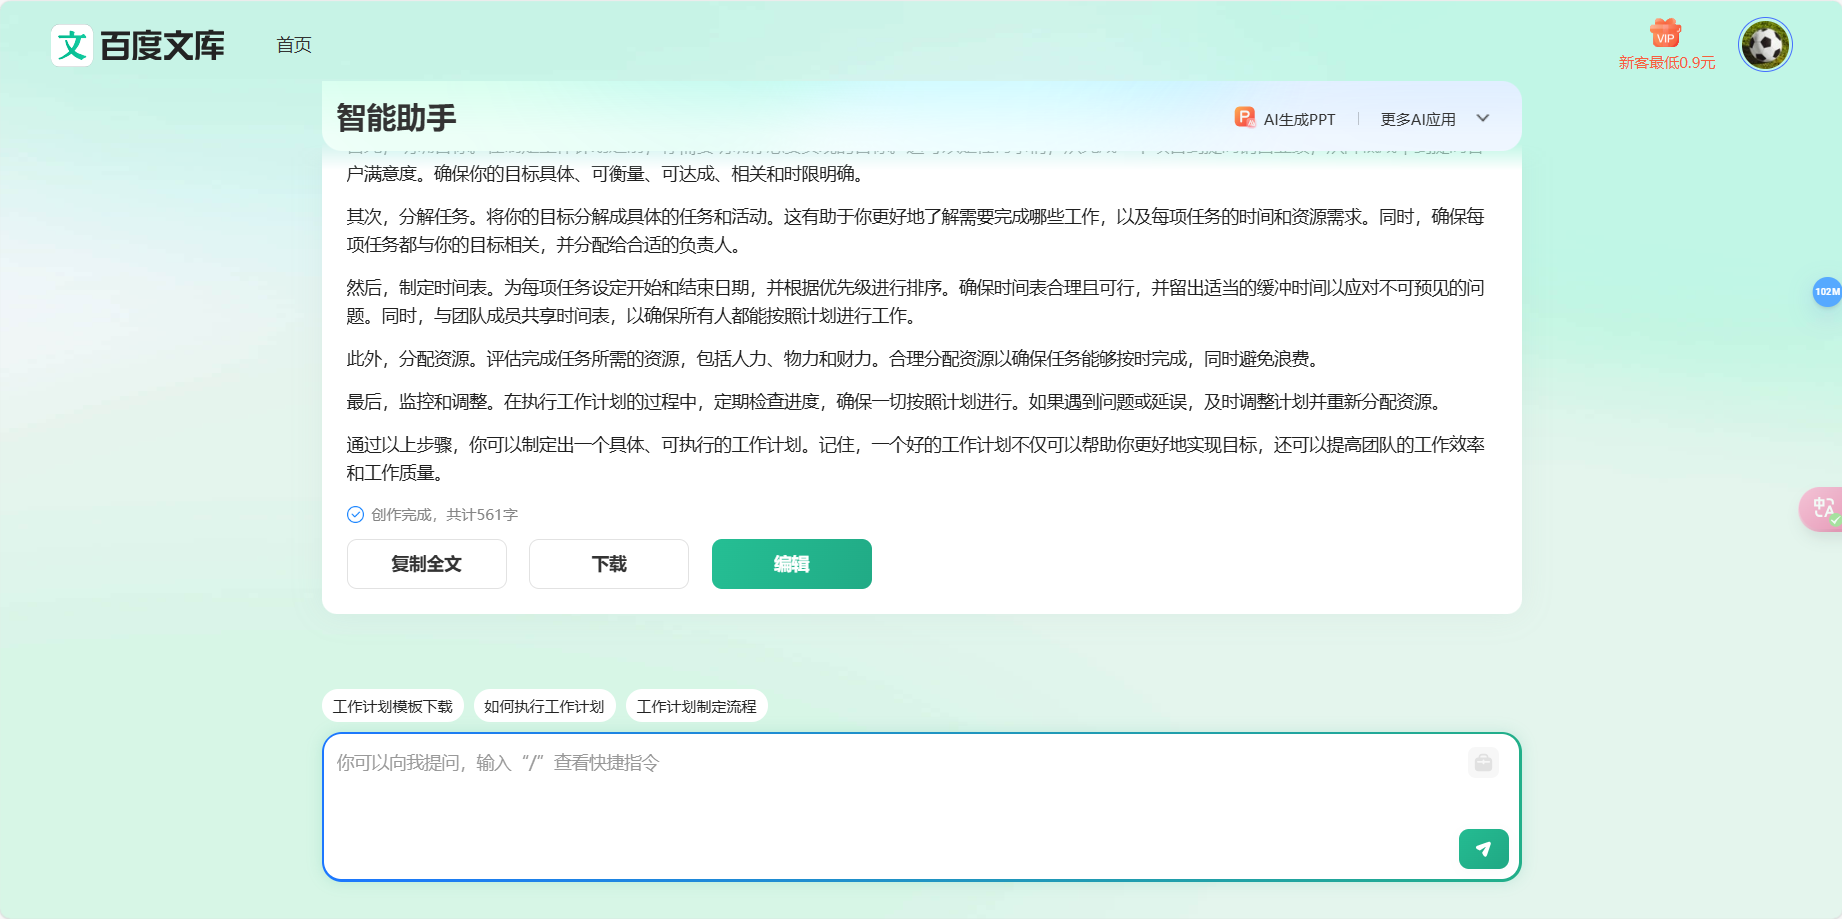
Task: Send a message using the paper plane icon
Action: 1483,848
